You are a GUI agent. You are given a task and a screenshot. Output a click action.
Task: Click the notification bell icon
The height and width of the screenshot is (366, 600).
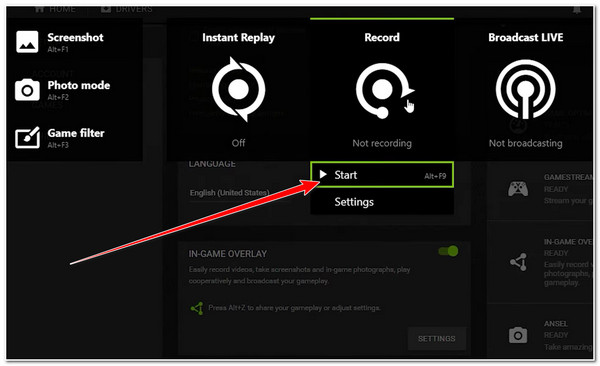[x=577, y=10]
